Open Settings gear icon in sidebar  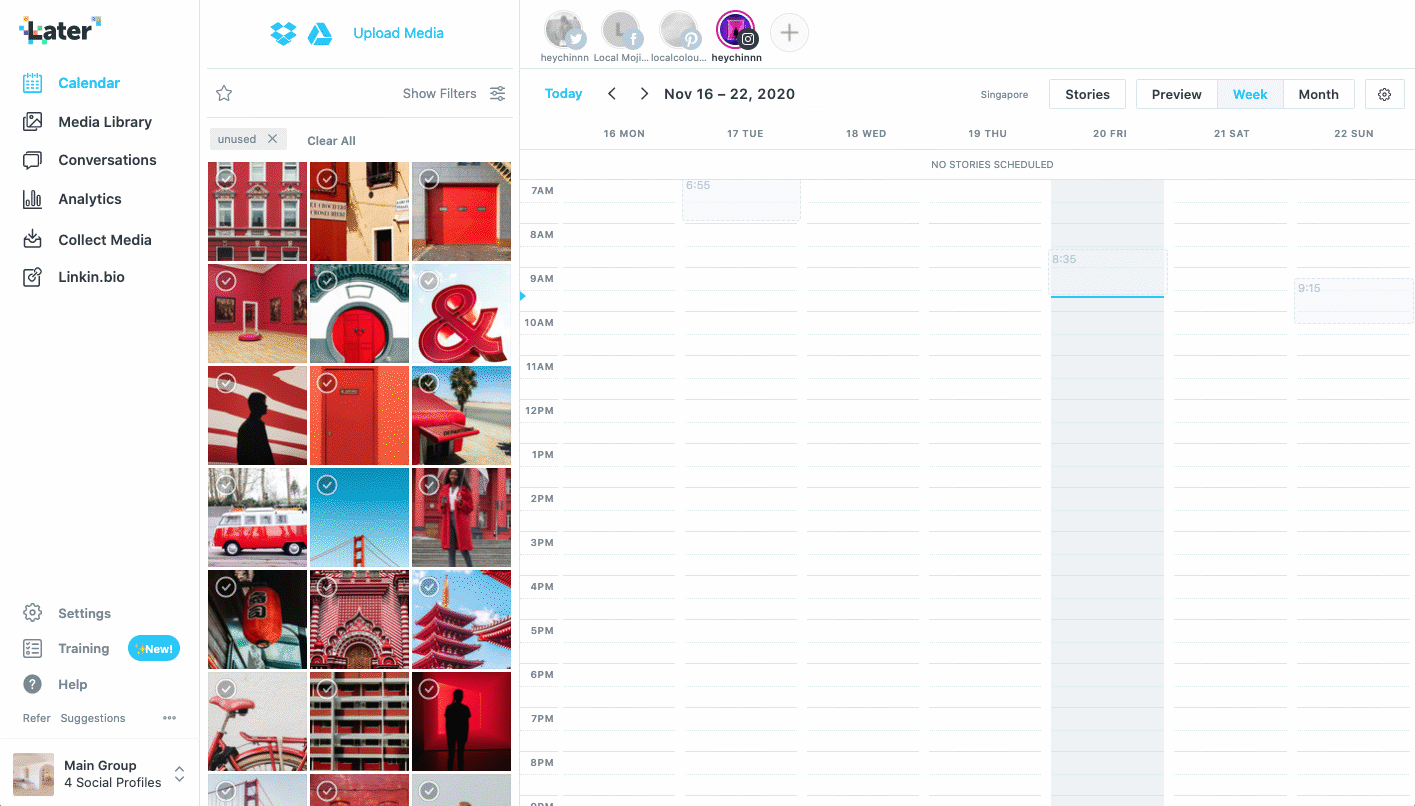point(33,613)
